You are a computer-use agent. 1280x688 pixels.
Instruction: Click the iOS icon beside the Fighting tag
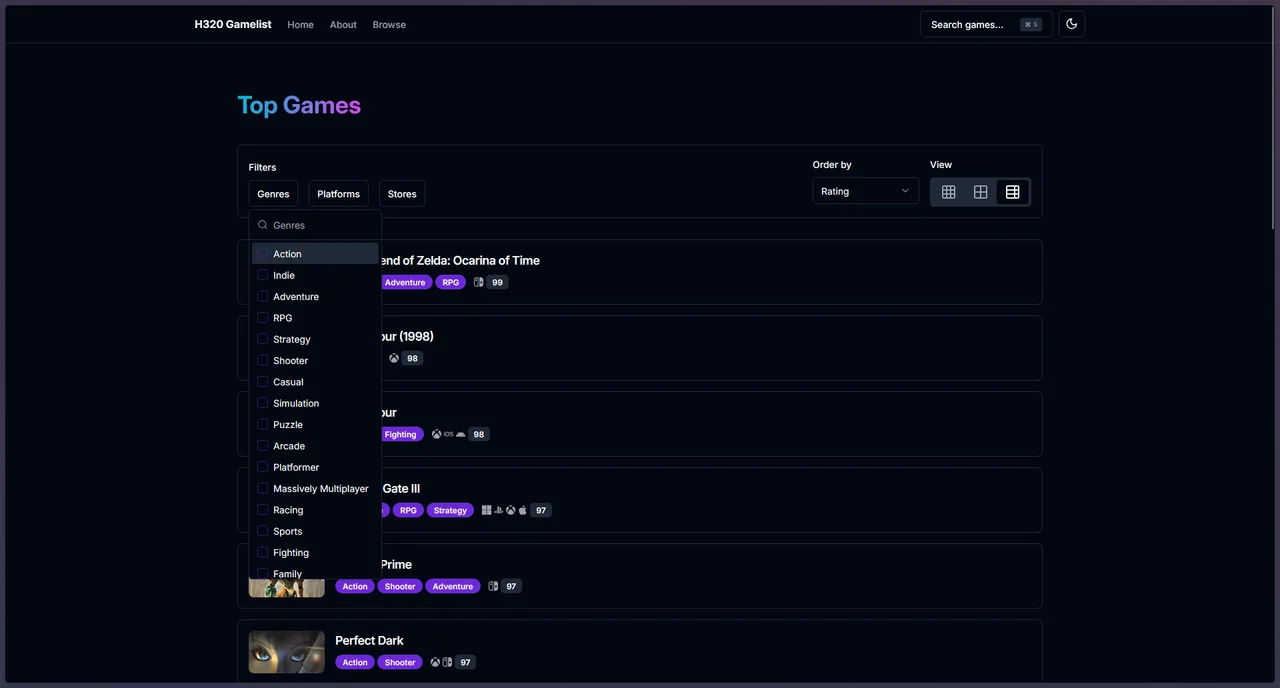click(448, 434)
